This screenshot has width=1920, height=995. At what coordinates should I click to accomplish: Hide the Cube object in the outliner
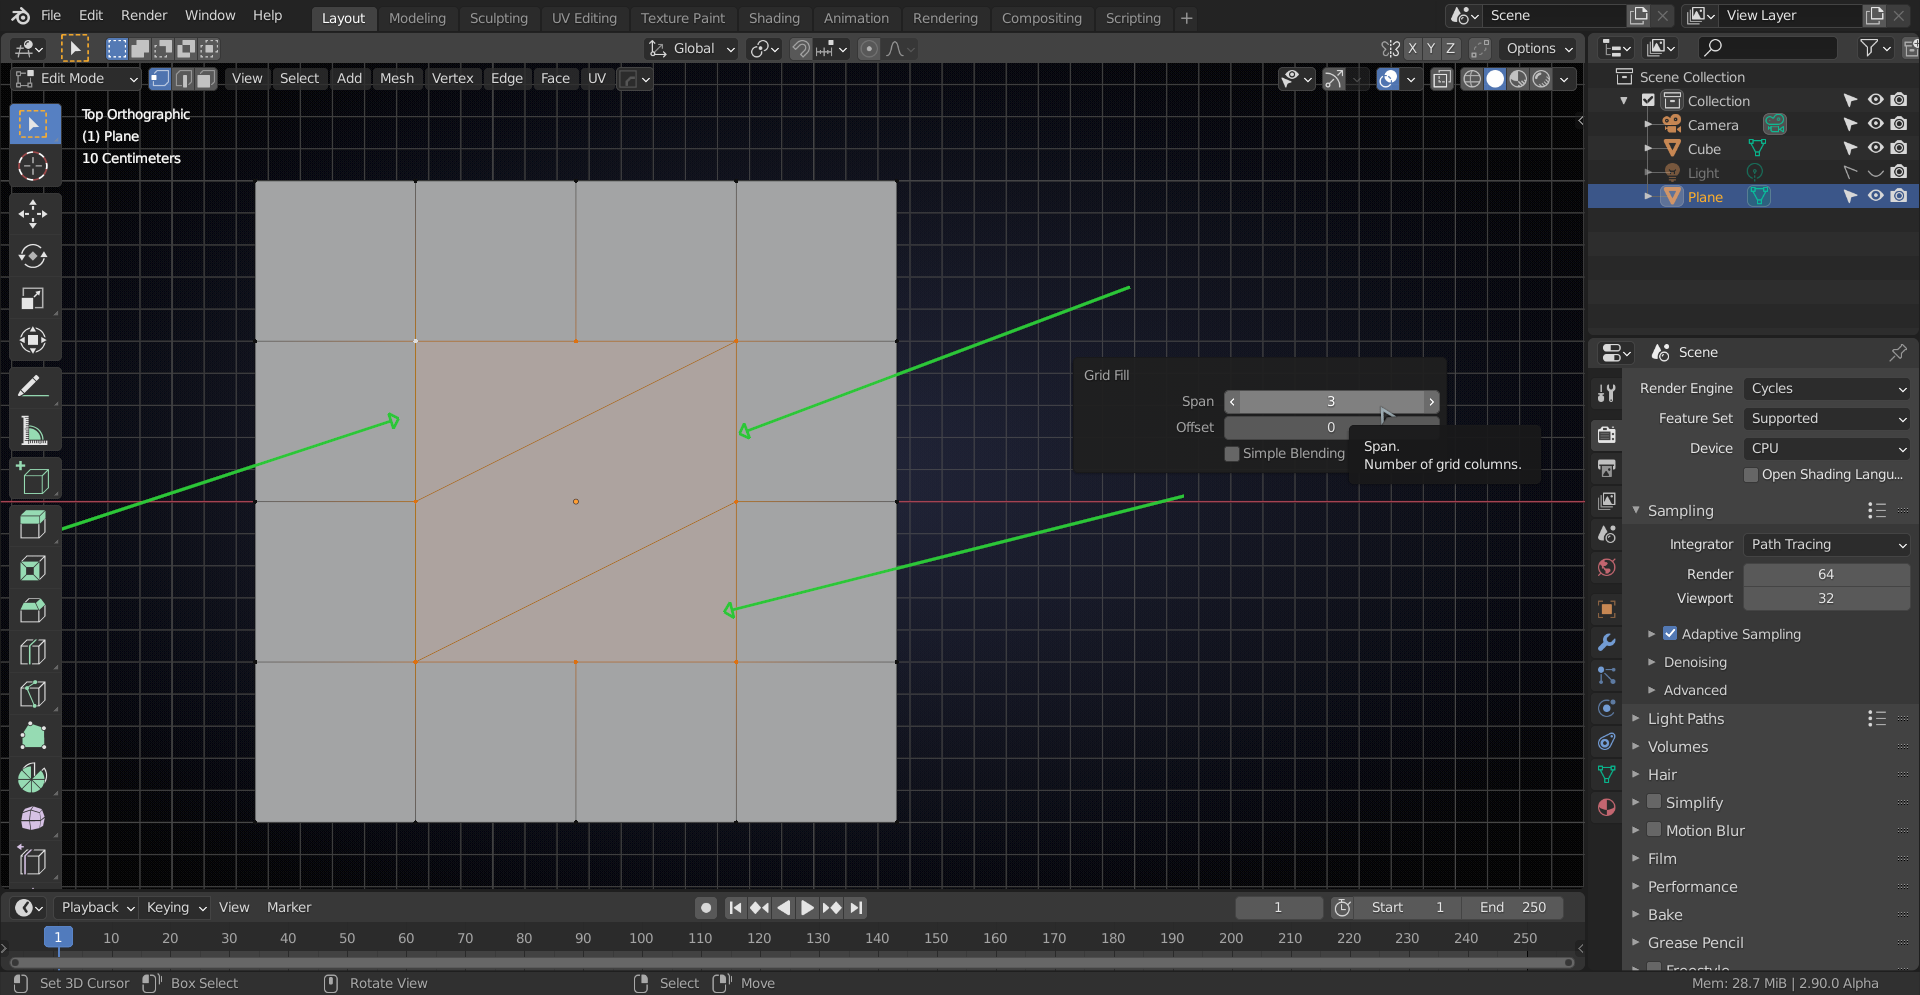coord(1874,148)
